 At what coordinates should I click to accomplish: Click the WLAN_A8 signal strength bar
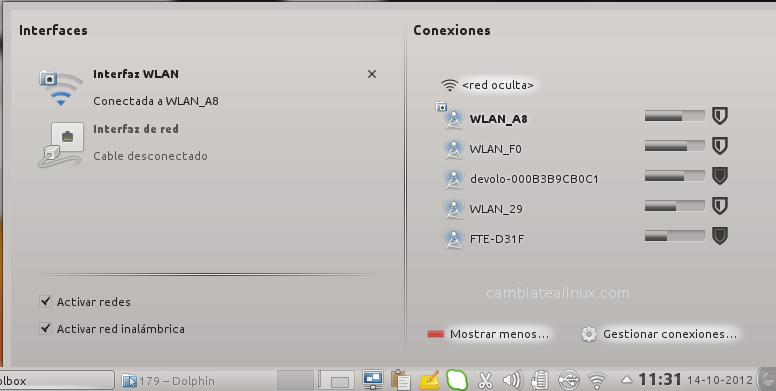coord(675,116)
